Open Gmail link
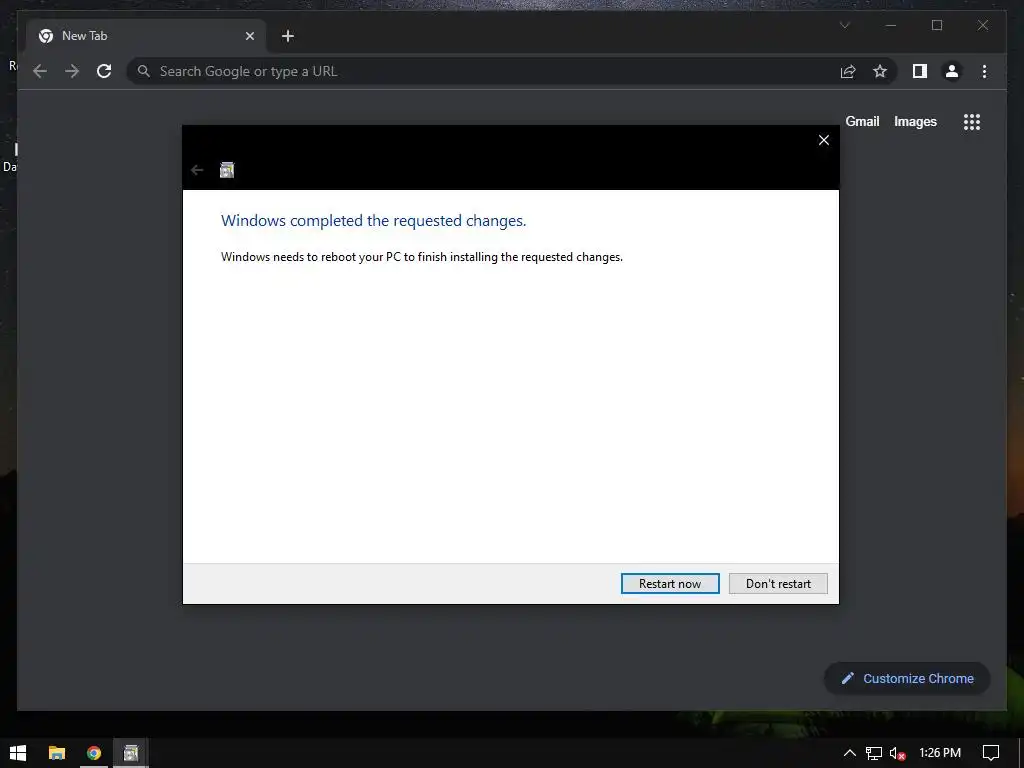This screenshot has height=768, width=1024. point(862,121)
